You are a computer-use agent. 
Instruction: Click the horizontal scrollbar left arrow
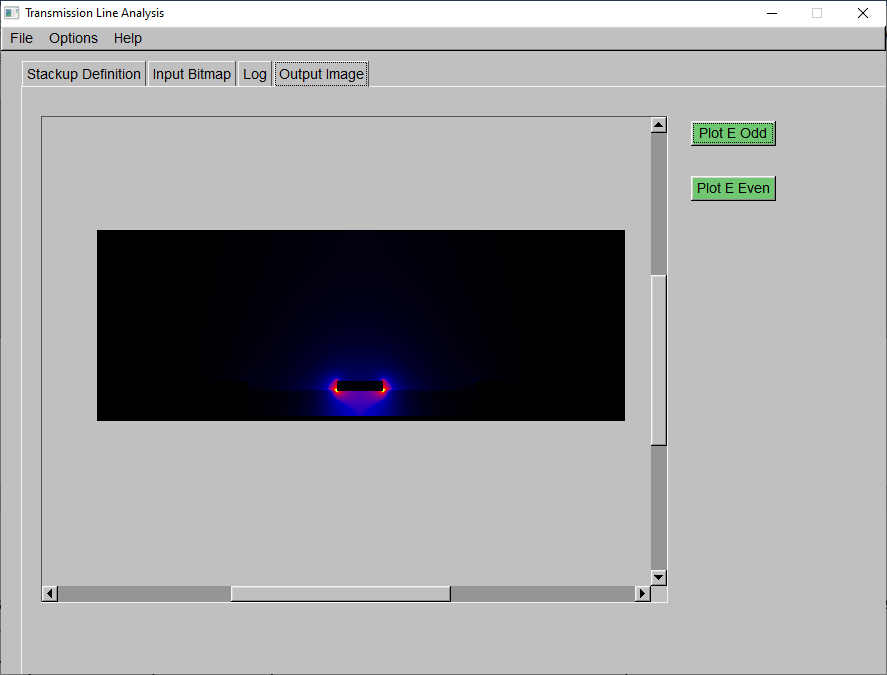[x=50, y=594]
